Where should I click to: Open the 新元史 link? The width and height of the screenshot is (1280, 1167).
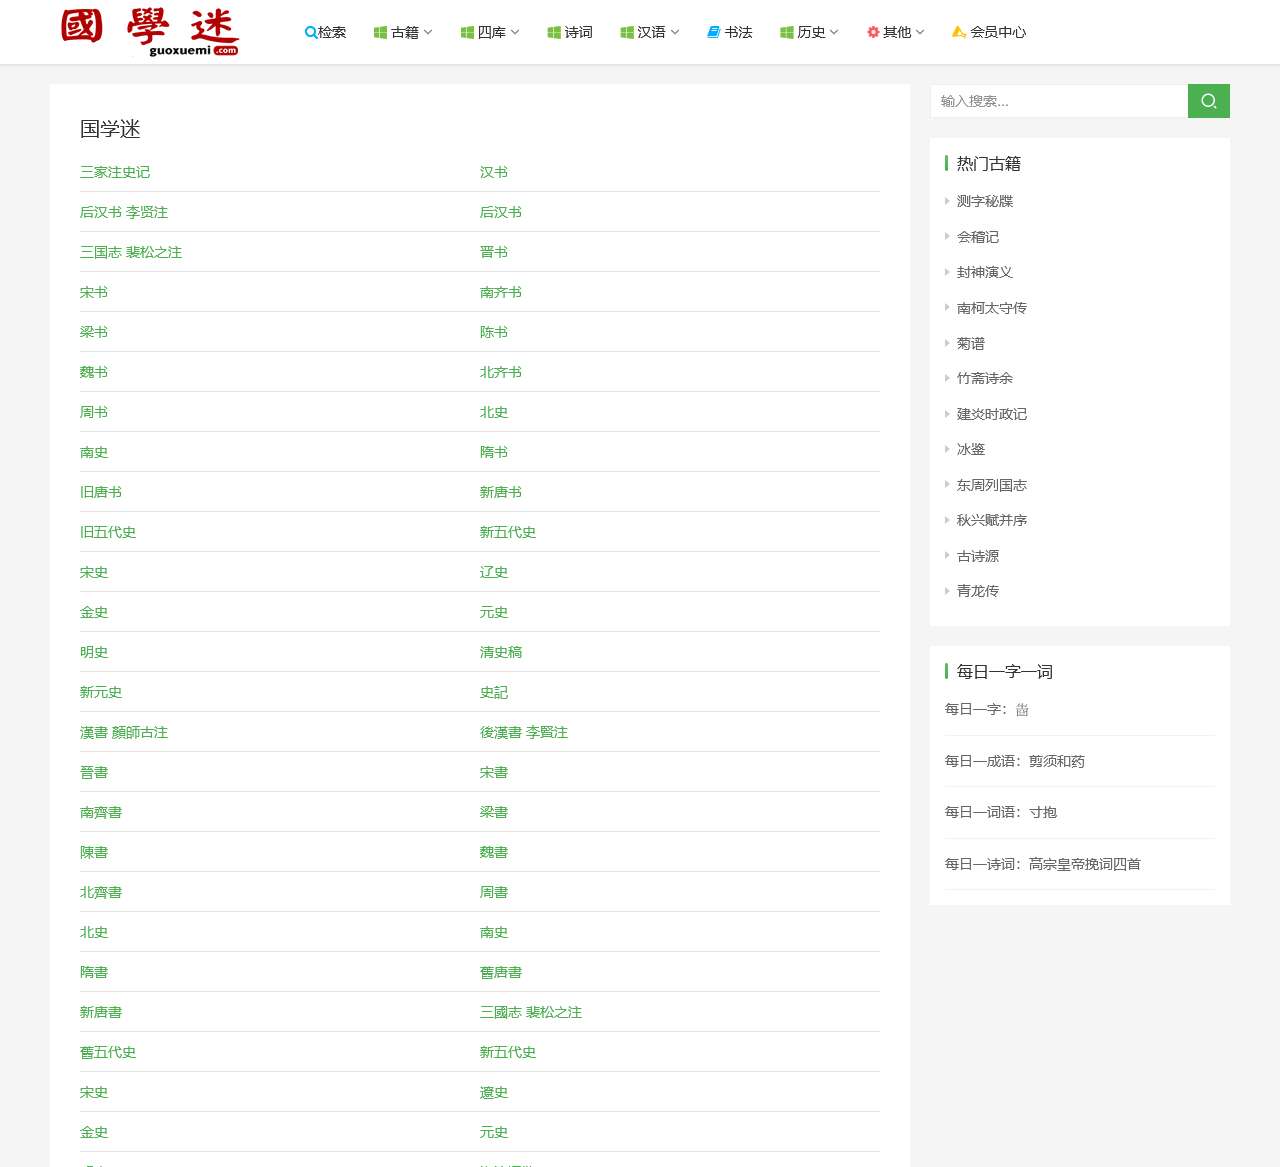point(101,692)
